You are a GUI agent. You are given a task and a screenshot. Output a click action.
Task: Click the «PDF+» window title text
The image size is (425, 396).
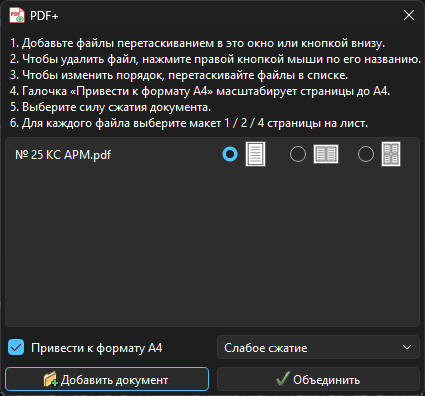point(44,16)
